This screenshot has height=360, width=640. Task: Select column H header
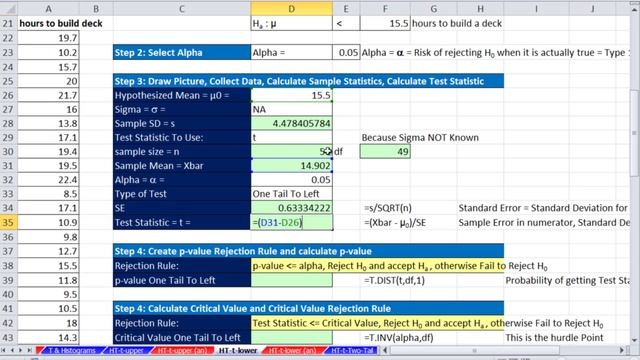click(480, 9)
